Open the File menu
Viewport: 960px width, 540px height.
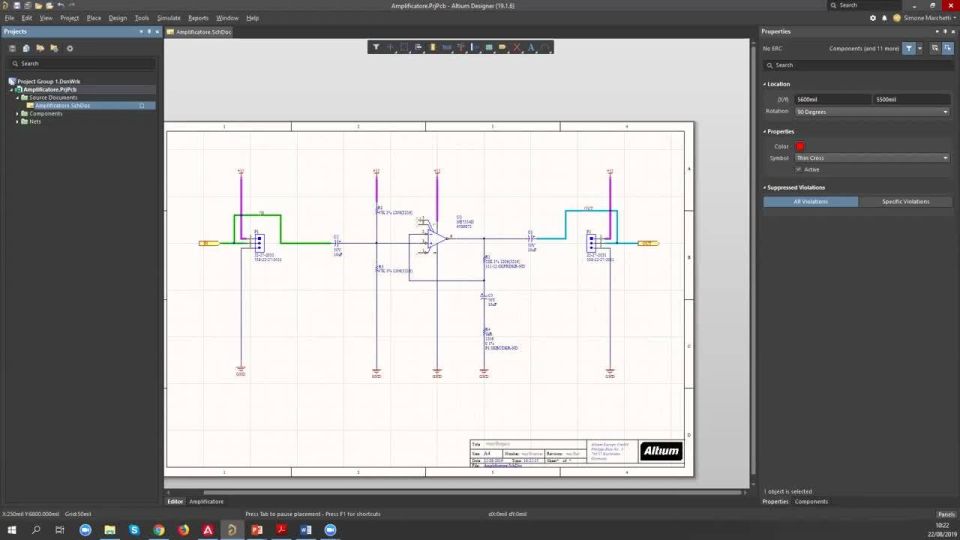(9, 18)
